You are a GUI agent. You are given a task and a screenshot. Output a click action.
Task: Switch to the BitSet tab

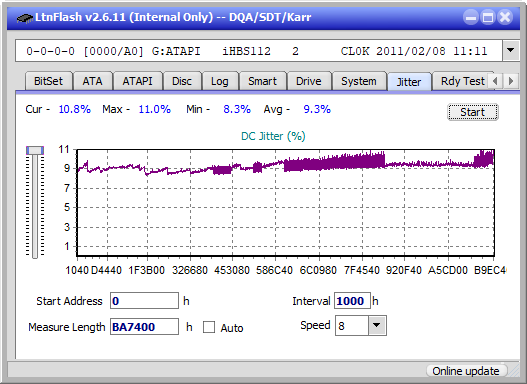click(48, 81)
